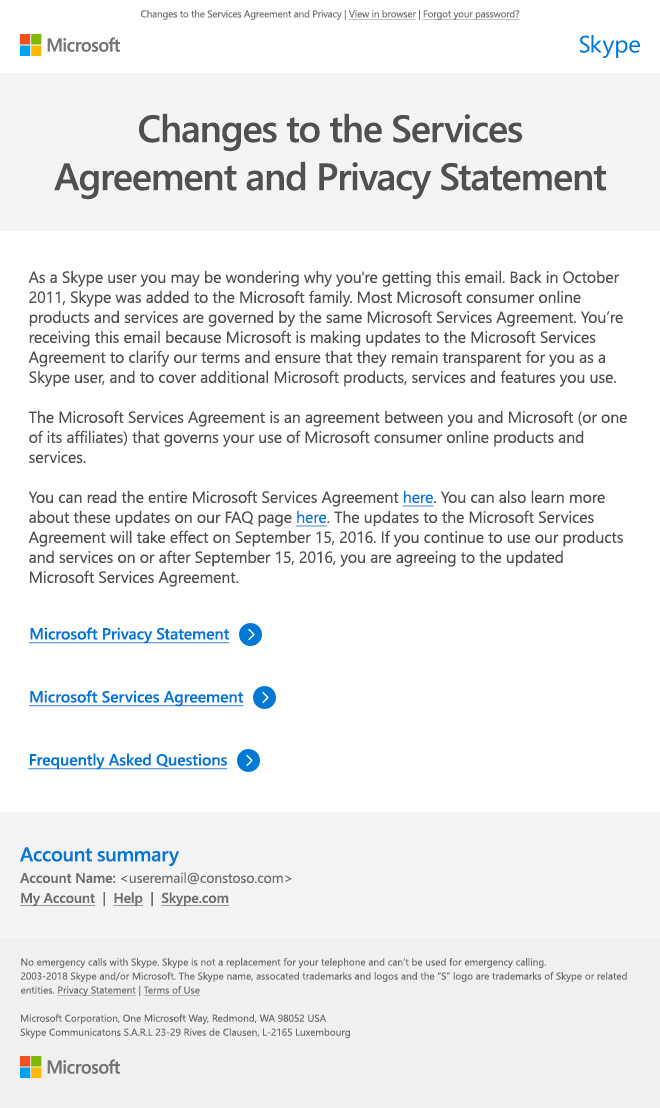Click the Skype logo in the header
Viewport: 660px width, 1108px height.
(609, 45)
